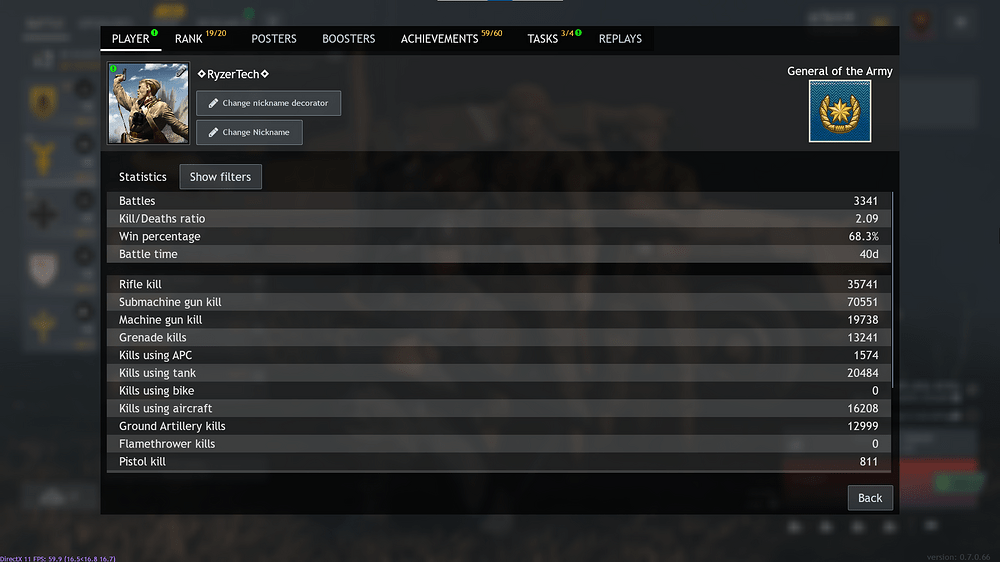Open the RANK tab
Viewport: 1000px width, 562px height.
pyautogui.click(x=189, y=39)
